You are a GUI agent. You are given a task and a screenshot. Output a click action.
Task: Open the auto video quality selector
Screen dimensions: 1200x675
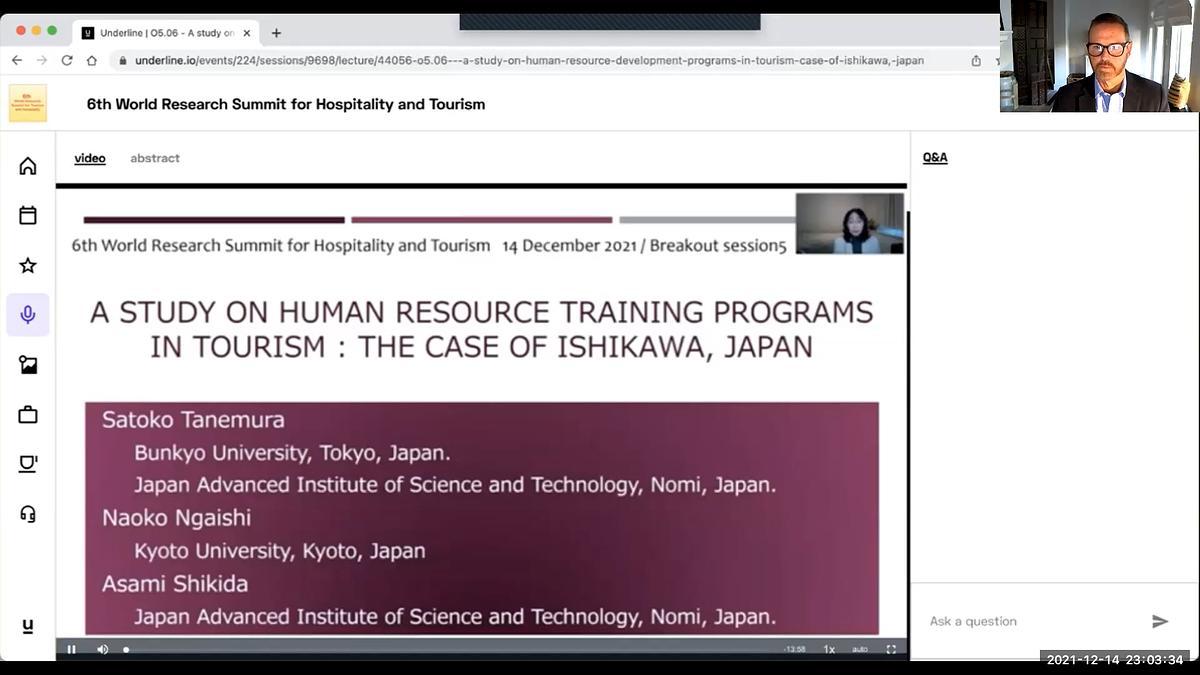[x=860, y=649]
